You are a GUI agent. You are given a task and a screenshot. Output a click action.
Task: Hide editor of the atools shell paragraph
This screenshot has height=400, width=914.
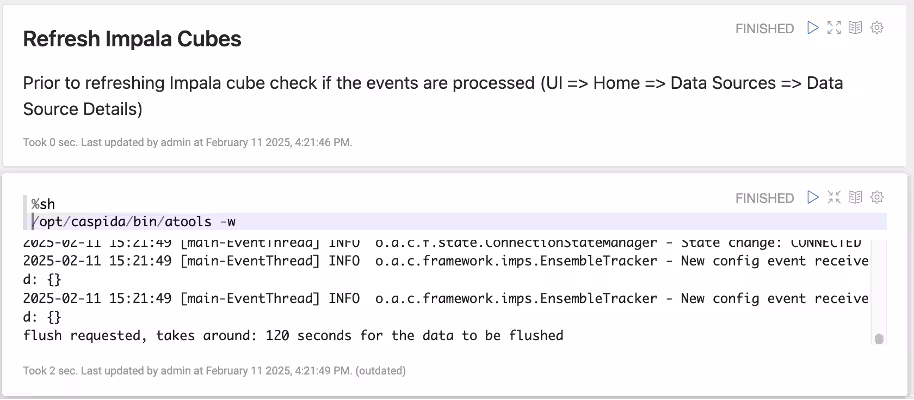835,197
